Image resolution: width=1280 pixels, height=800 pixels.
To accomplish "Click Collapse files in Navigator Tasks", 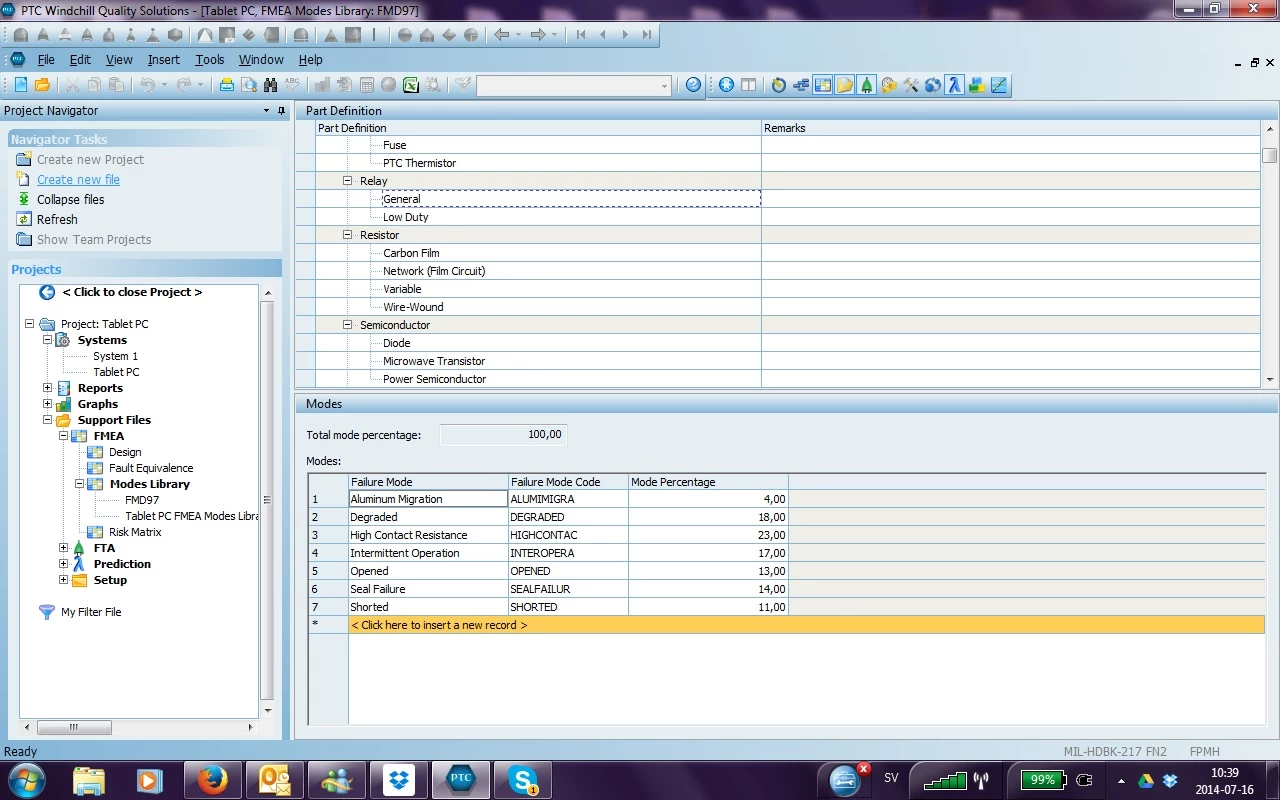I will 70,200.
